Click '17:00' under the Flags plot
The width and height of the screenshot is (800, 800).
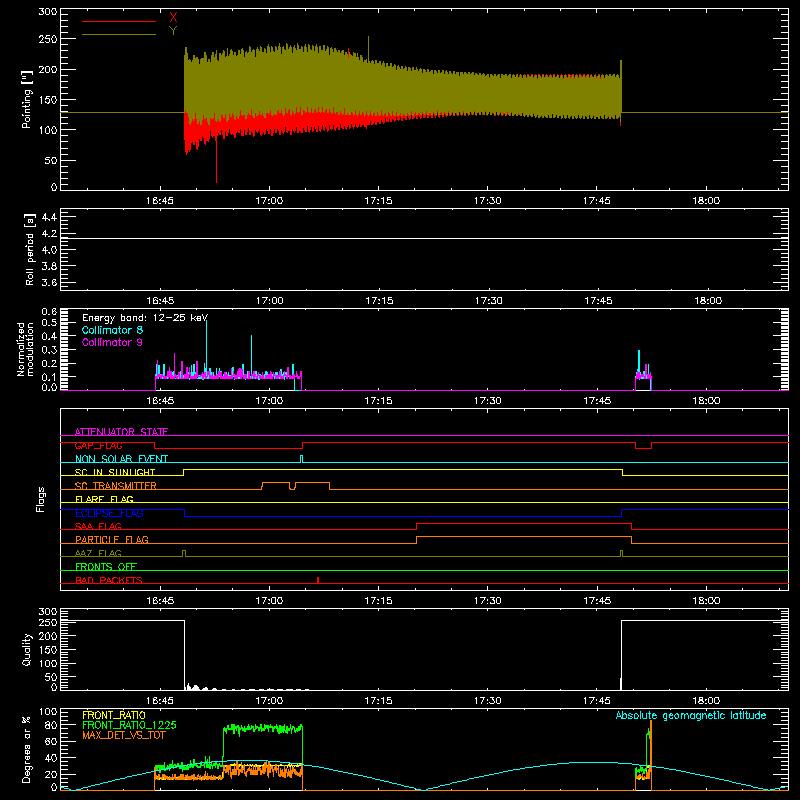click(269, 601)
